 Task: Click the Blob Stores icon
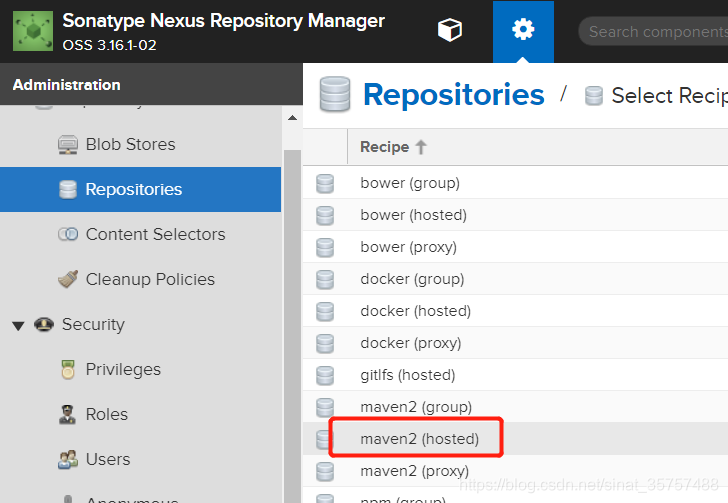[68, 144]
